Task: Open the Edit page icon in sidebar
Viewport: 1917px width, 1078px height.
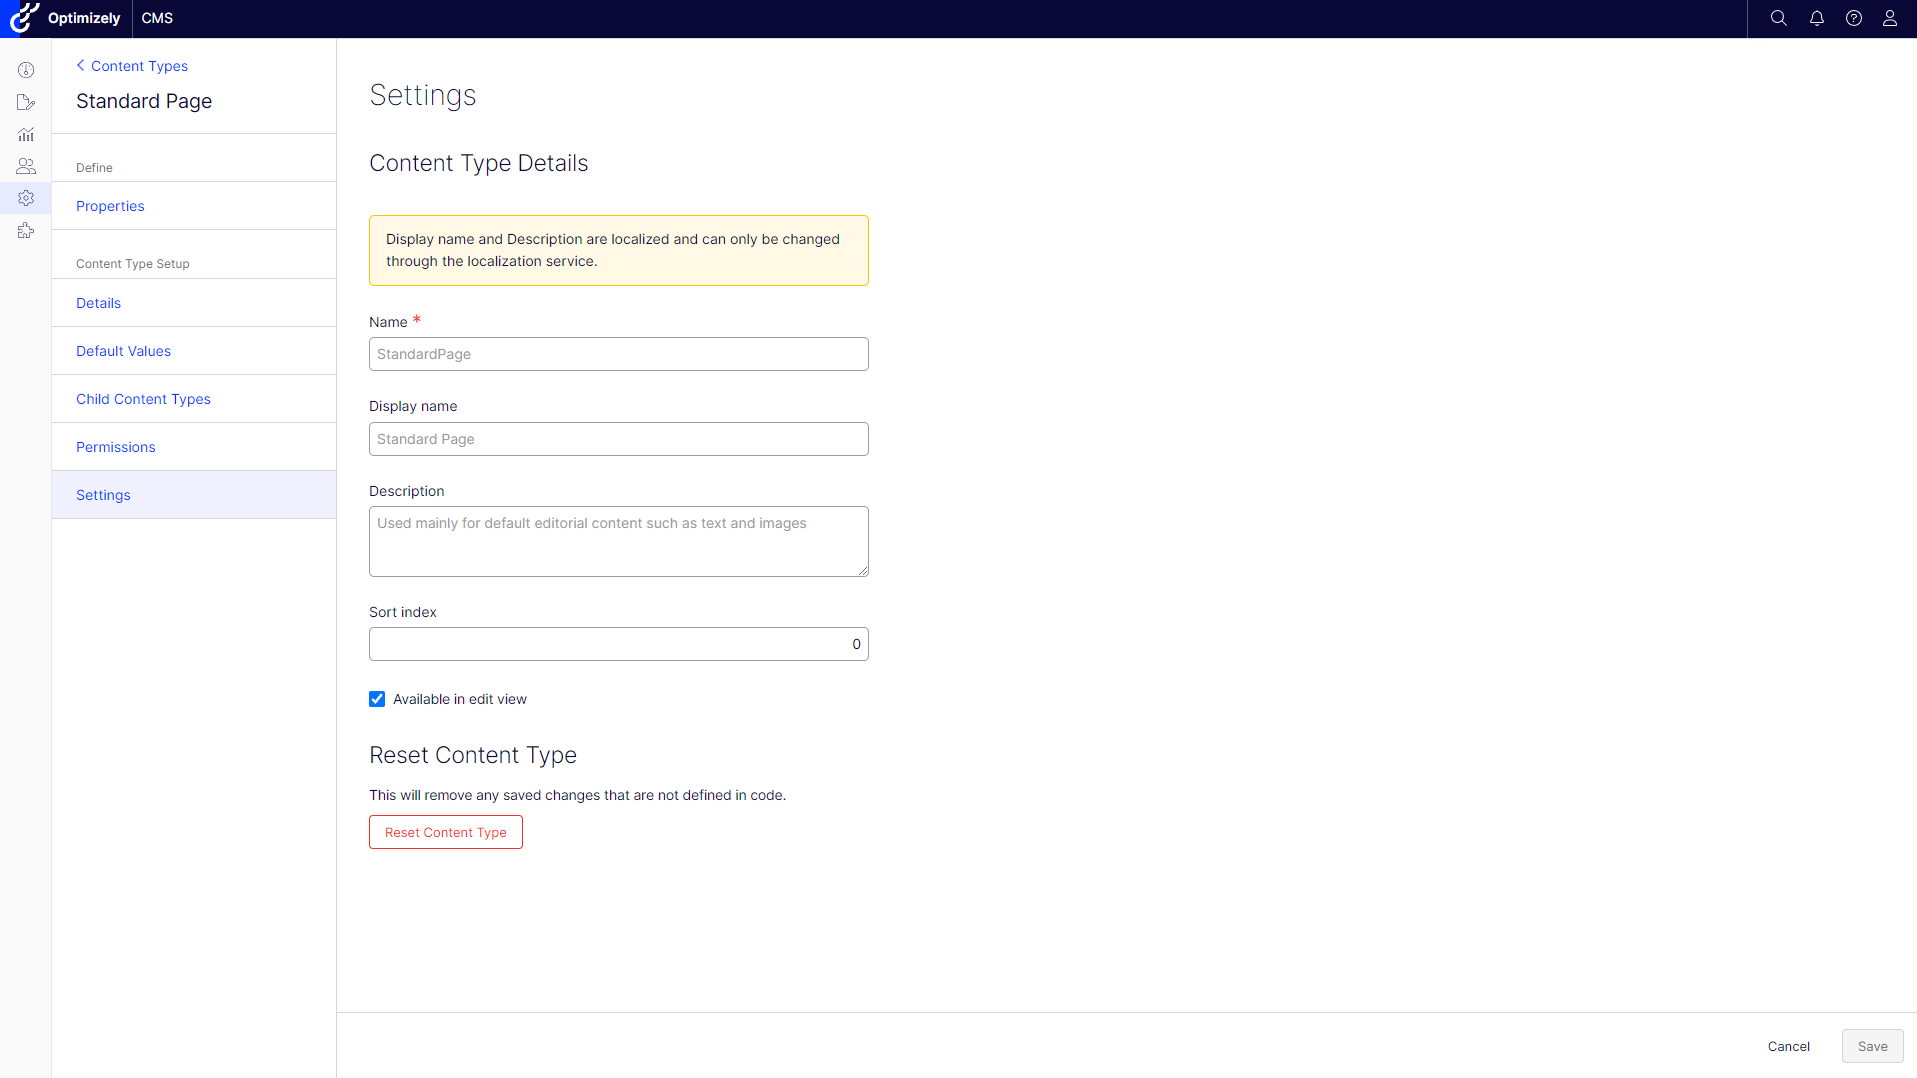Action: pyautogui.click(x=26, y=102)
